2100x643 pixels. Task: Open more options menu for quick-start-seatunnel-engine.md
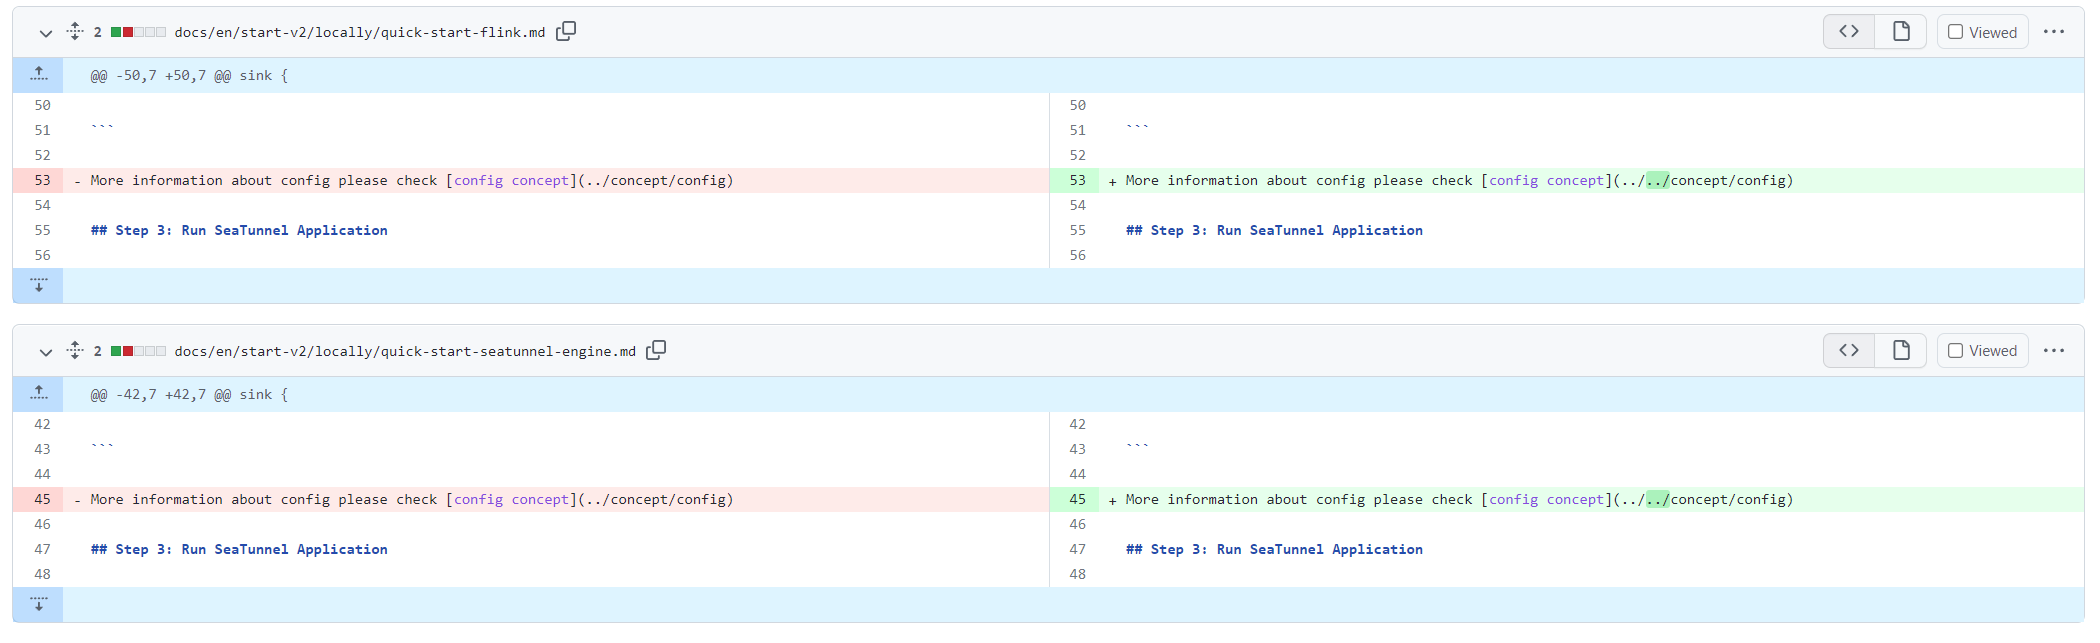tap(2054, 351)
